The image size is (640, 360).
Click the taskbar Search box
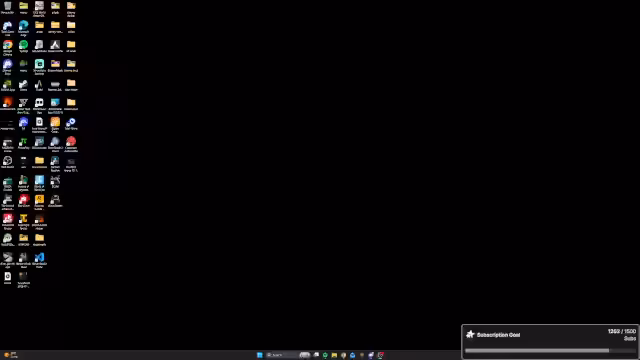click(281, 355)
